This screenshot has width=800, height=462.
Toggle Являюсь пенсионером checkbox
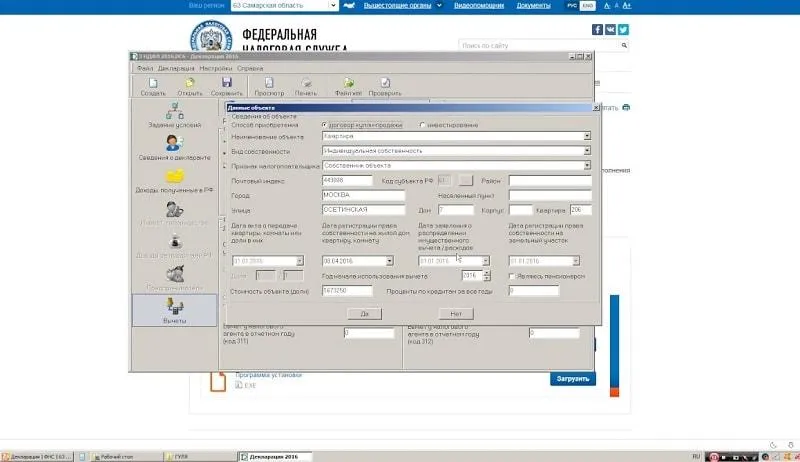point(512,275)
